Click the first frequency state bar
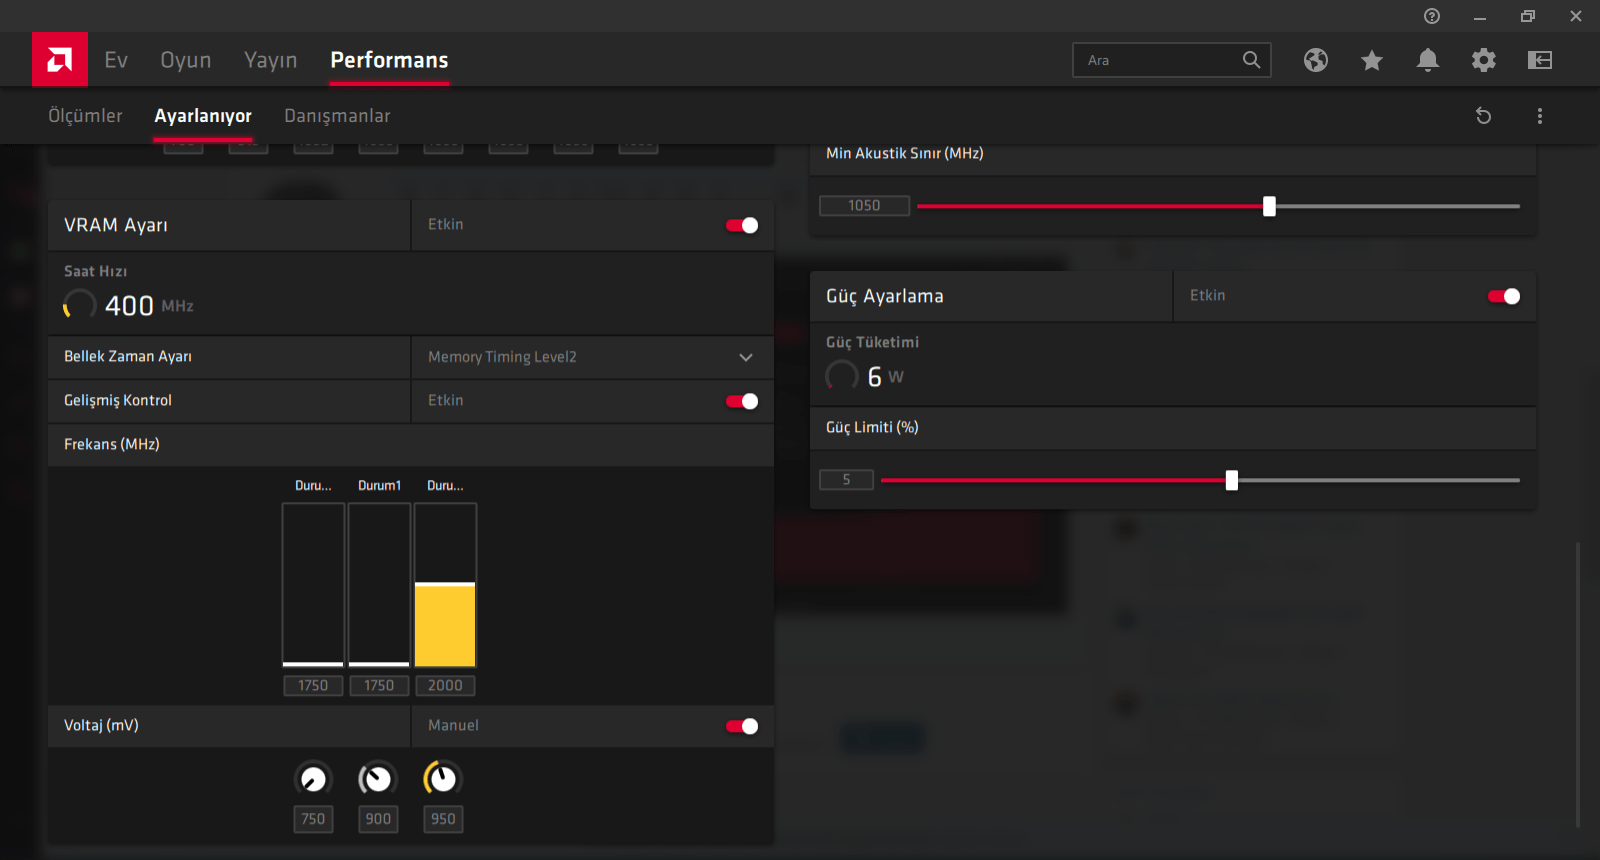Image resolution: width=1600 pixels, height=860 pixels. coord(313,585)
